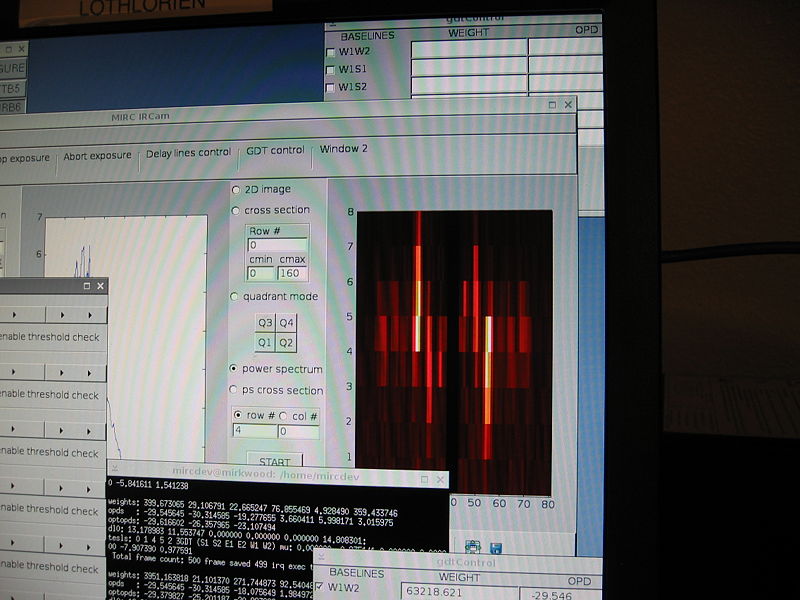
Task: Click the Row # input field showing 0
Action: click(277, 245)
